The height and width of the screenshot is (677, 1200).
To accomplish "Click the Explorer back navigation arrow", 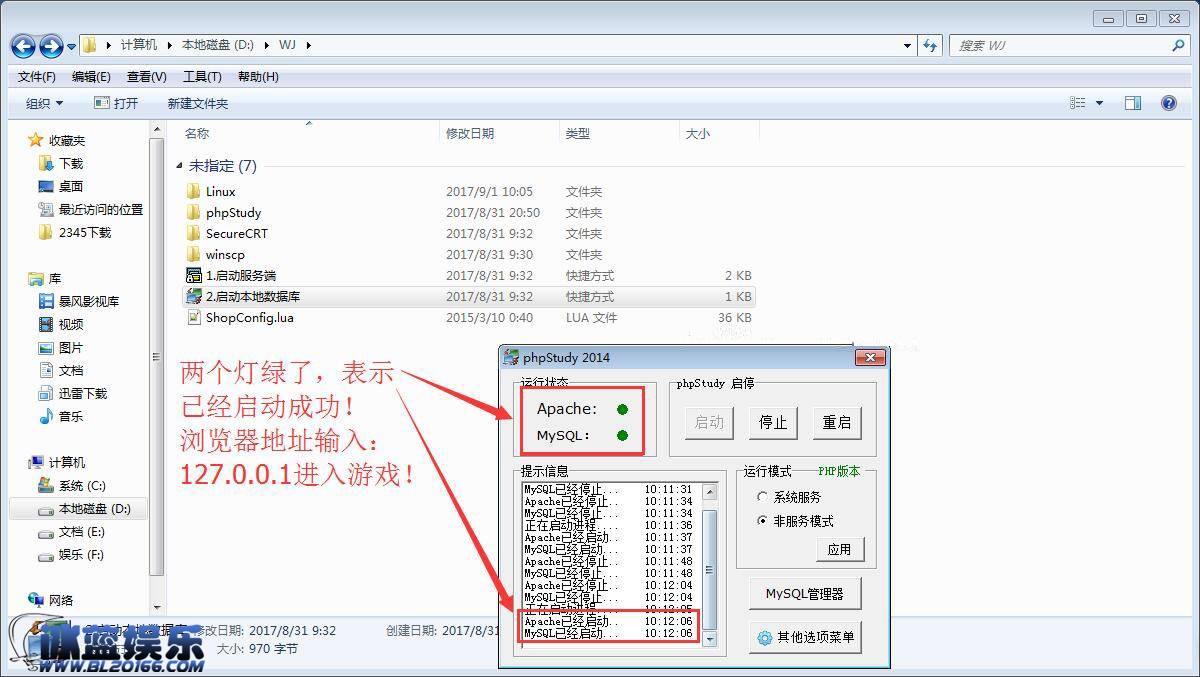I will click(24, 46).
